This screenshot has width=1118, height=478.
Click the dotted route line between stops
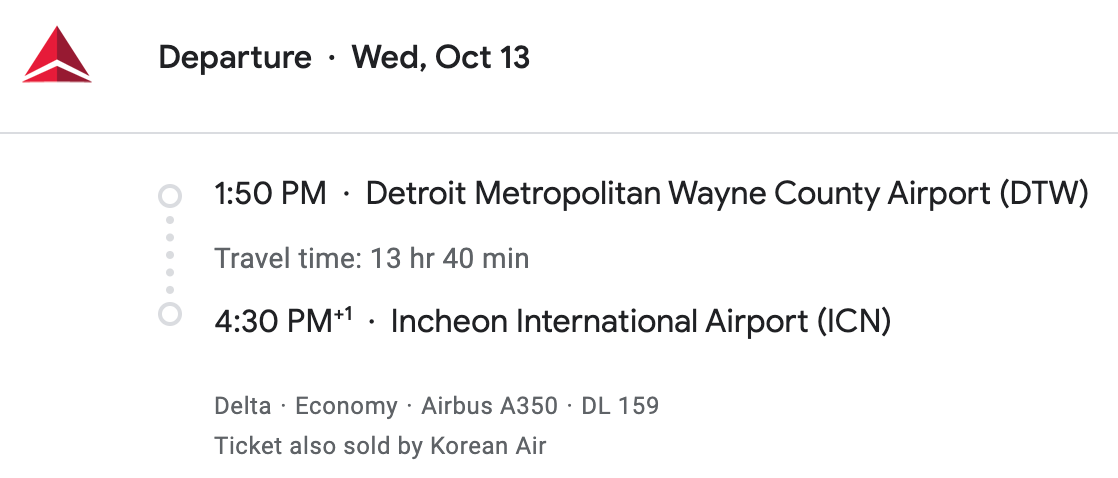[170, 255]
